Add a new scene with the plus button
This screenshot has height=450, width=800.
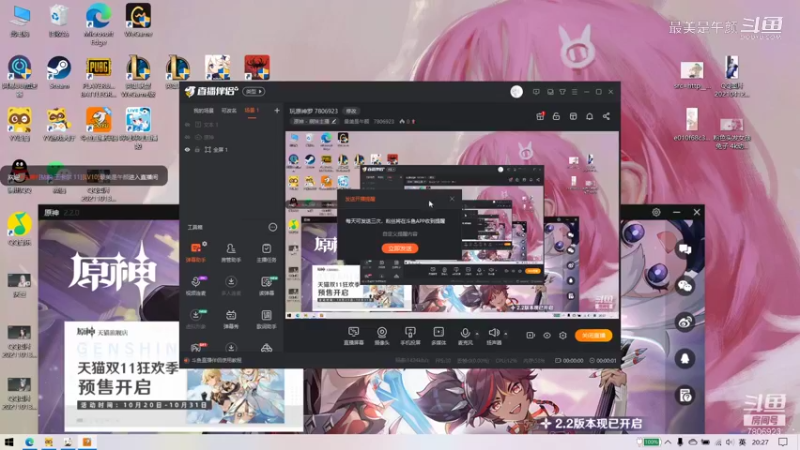(x=277, y=110)
